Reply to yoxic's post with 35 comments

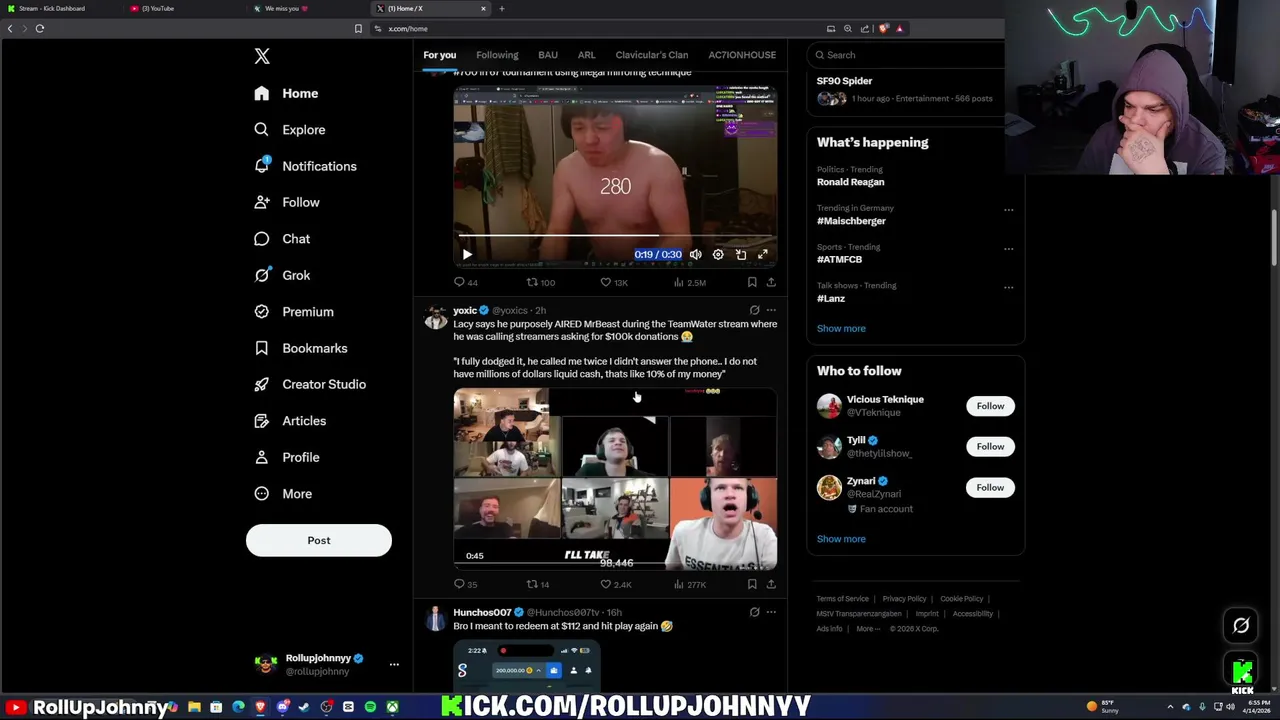click(466, 584)
